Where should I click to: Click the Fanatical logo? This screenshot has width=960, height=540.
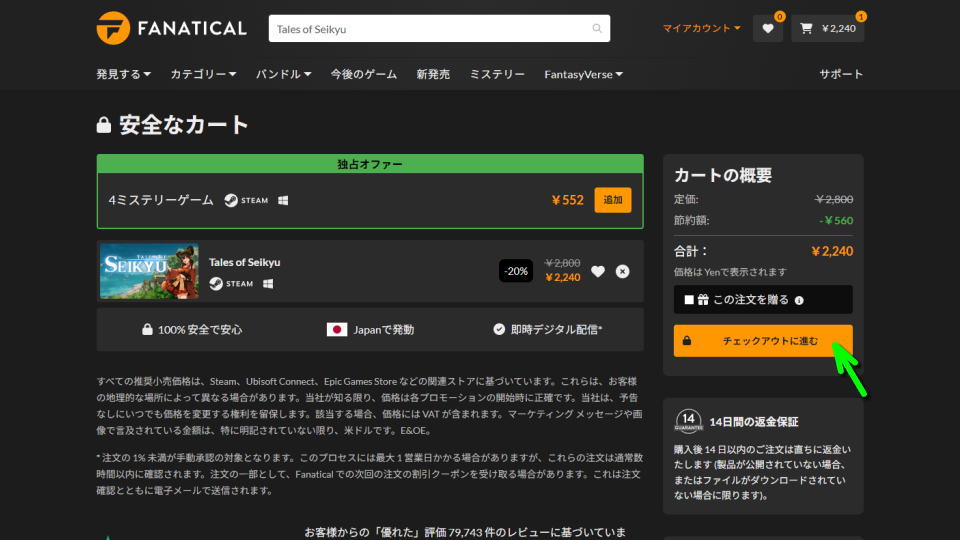[171, 28]
